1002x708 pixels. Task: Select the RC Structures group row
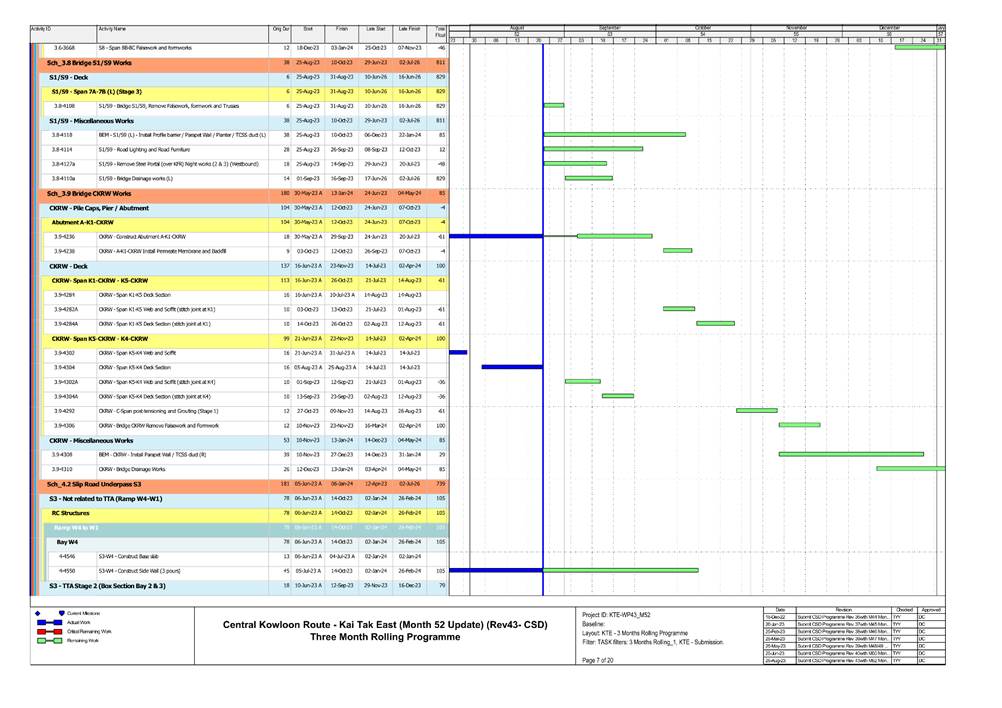71,512
